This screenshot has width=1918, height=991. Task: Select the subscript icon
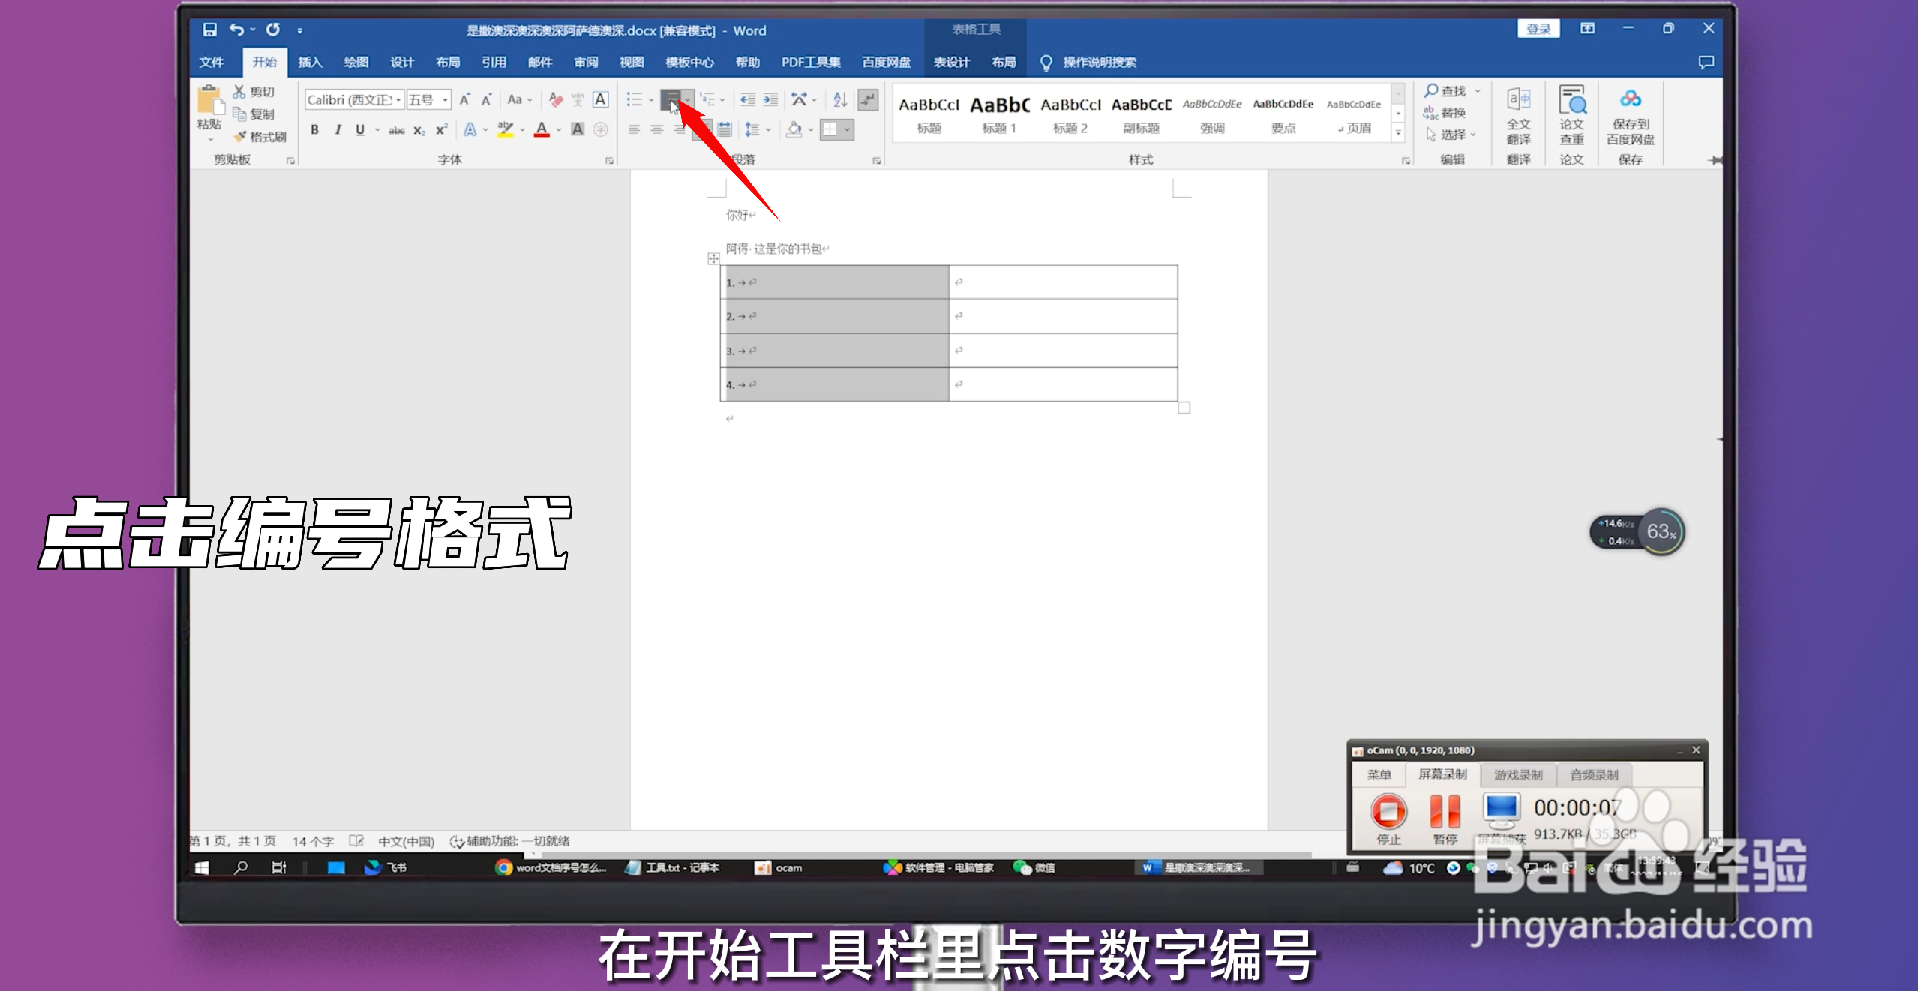[x=419, y=129]
